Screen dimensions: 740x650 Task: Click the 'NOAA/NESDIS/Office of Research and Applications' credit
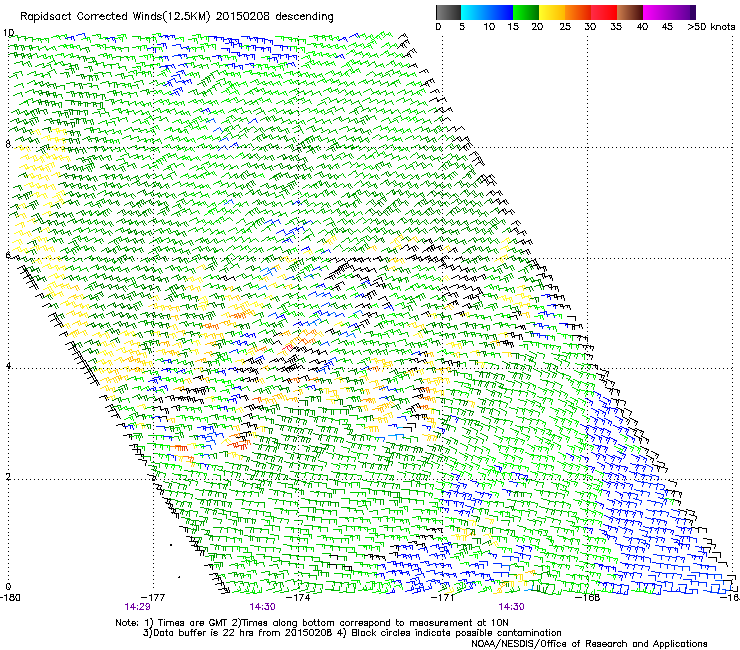tap(589, 644)
